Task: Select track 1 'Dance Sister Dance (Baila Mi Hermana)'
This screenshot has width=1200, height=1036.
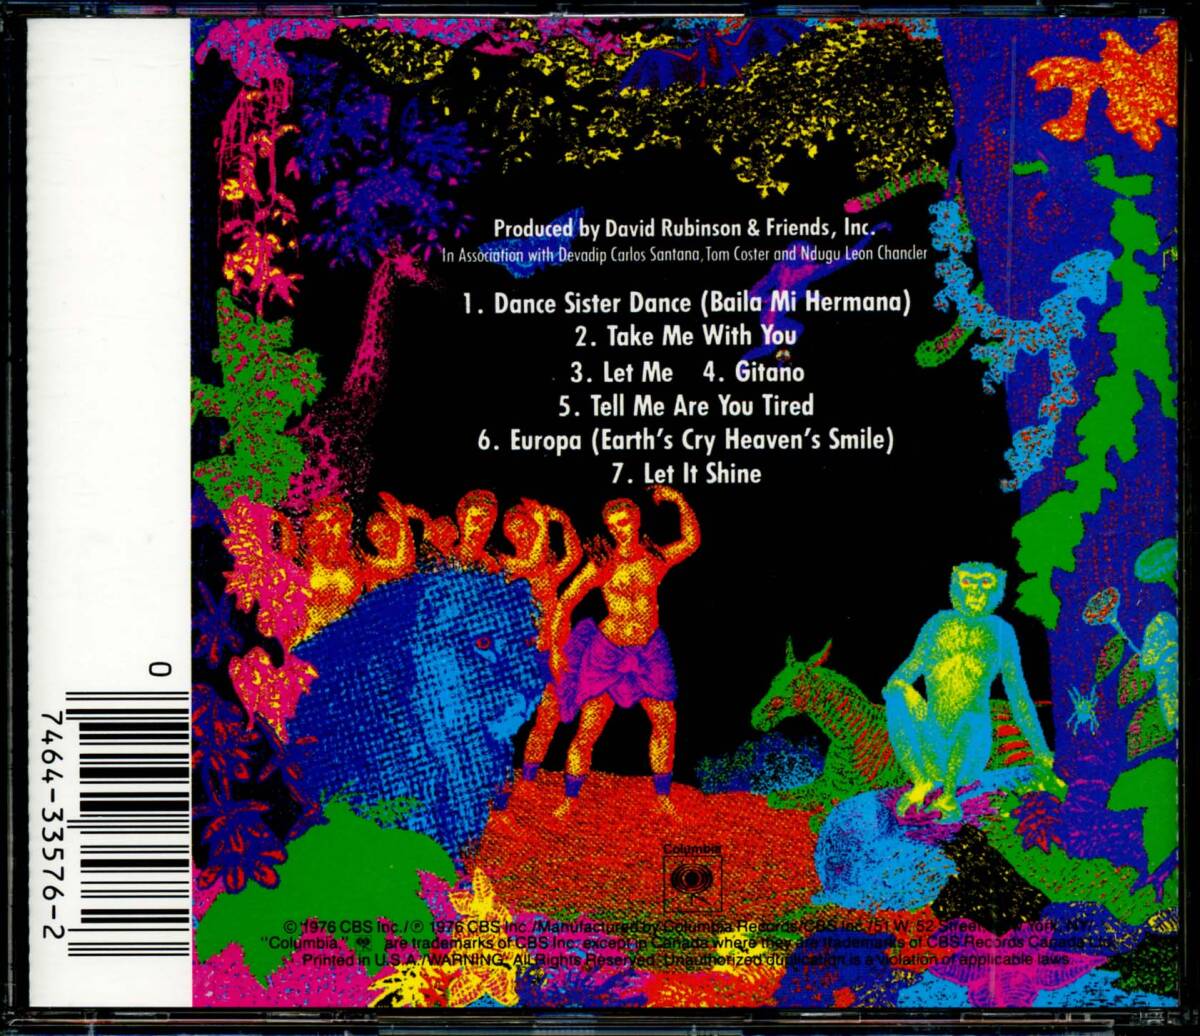Action: pos(686,304)
